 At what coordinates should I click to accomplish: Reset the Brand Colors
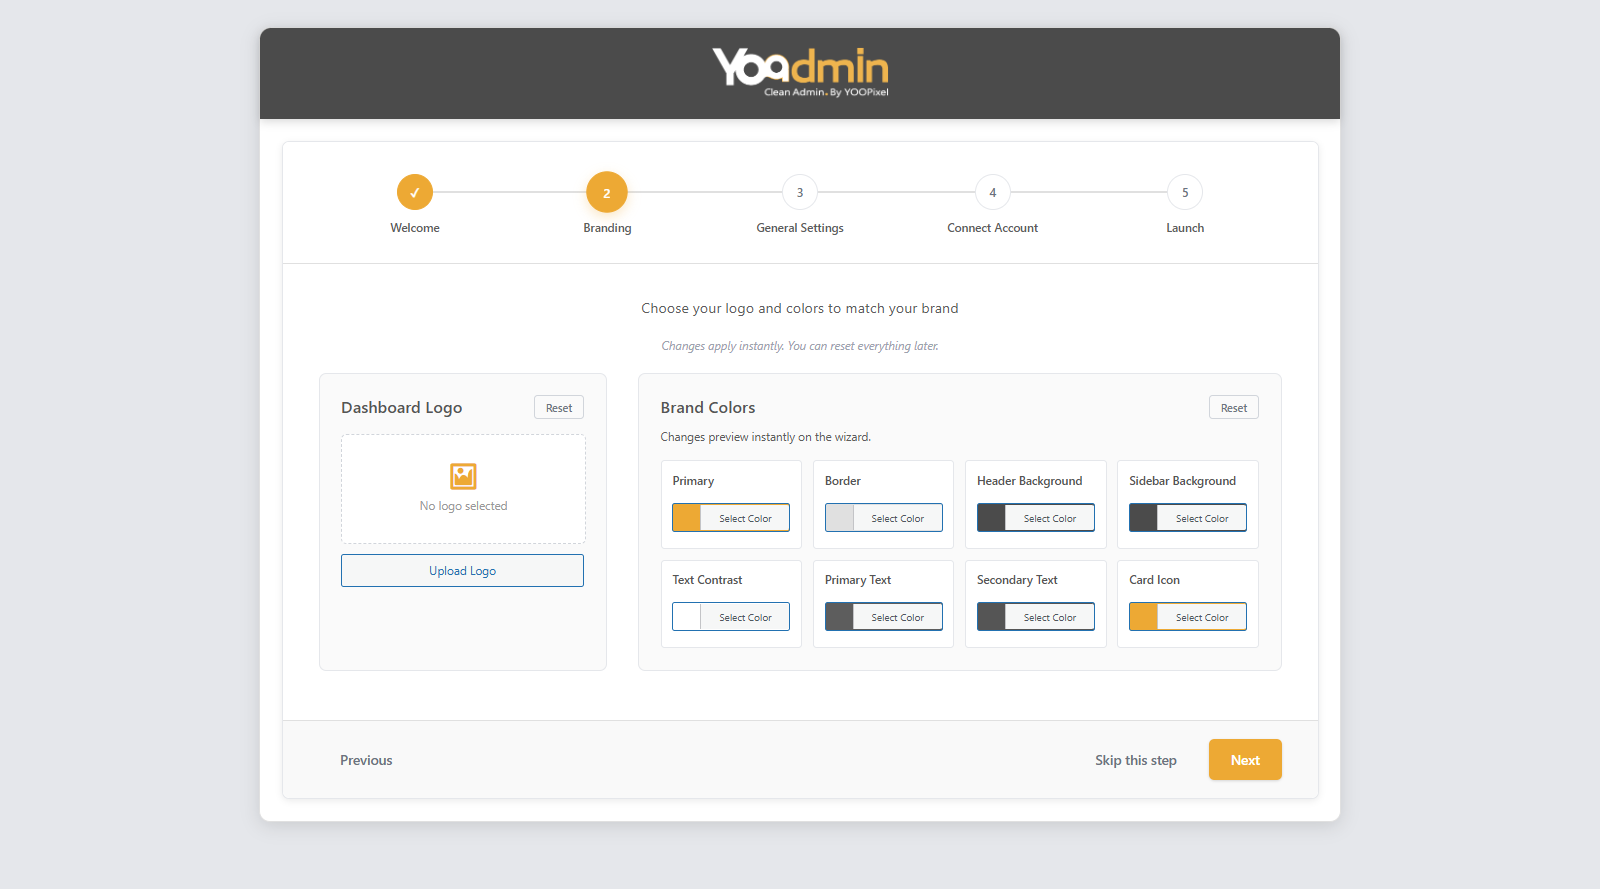(1234, 408)
